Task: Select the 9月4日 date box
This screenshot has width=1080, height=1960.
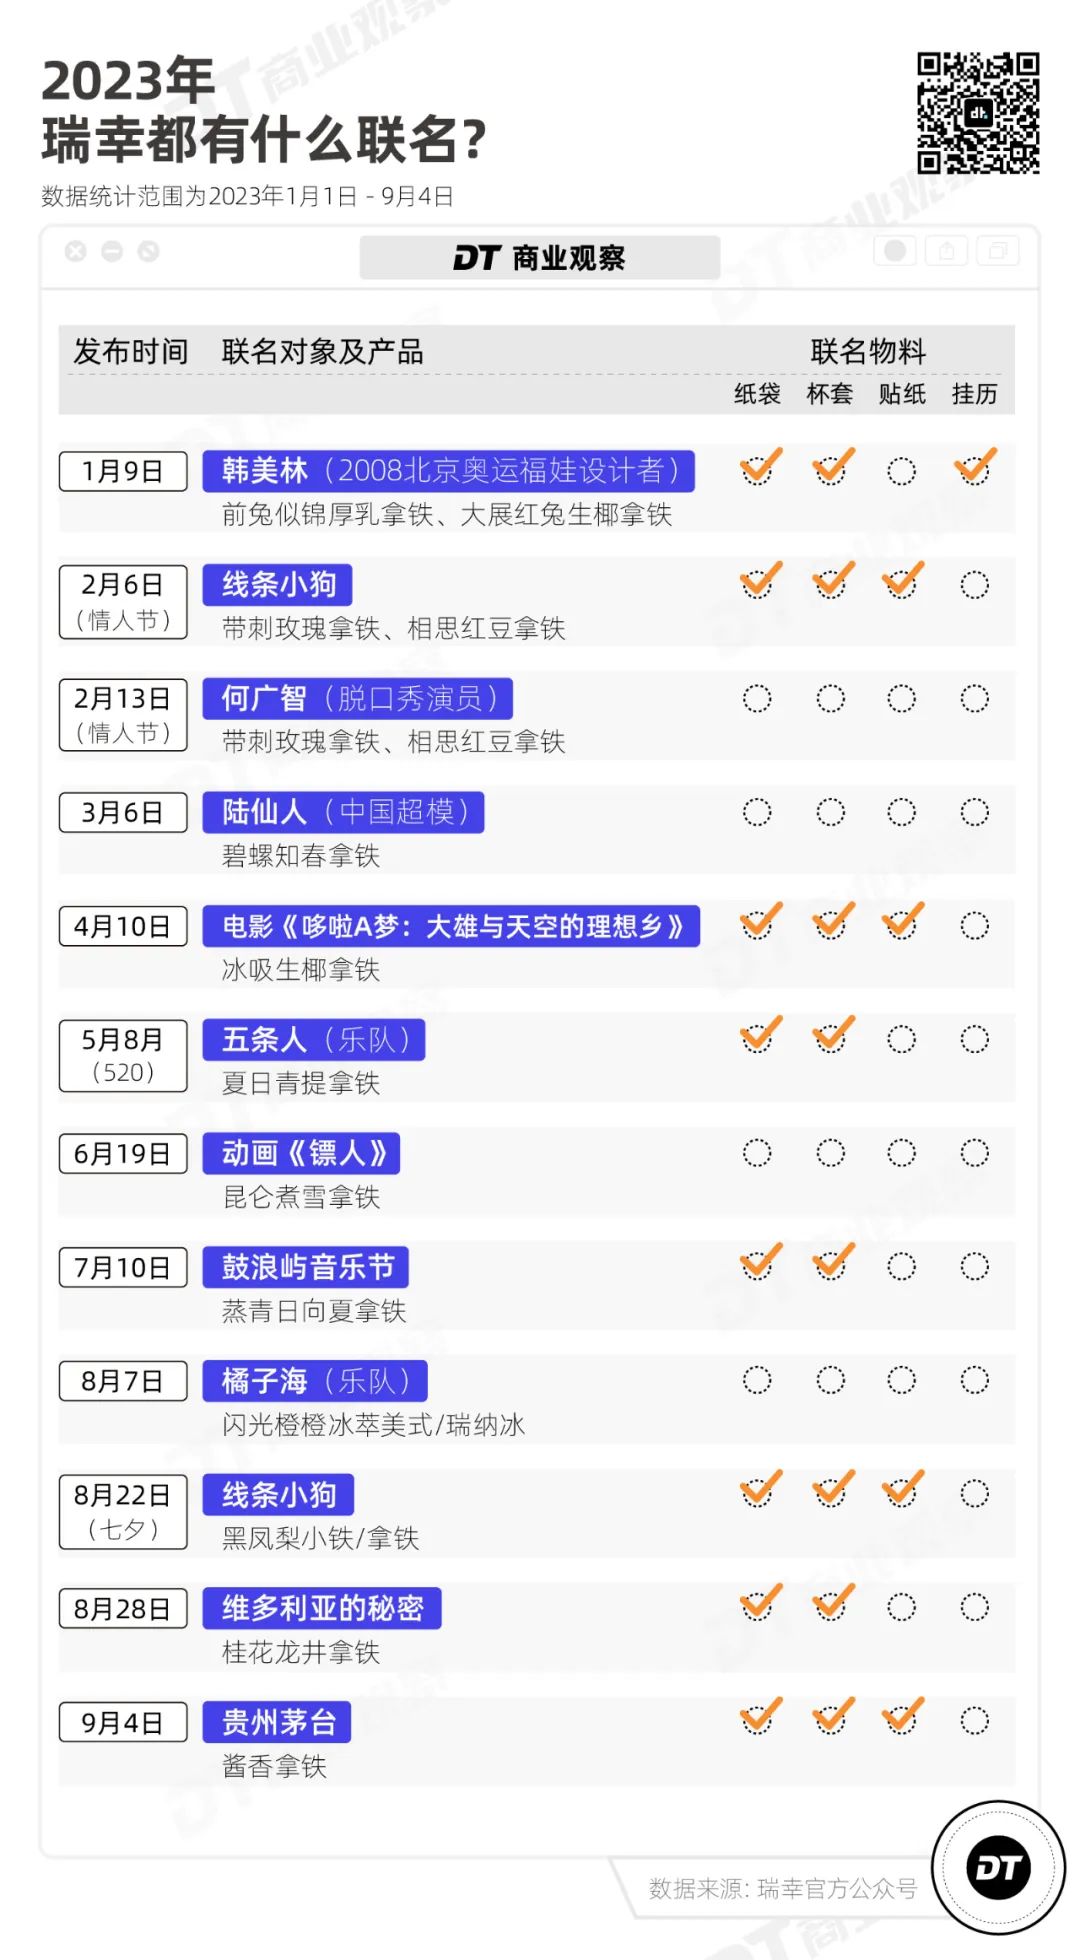Action: tap(123, 1722)
